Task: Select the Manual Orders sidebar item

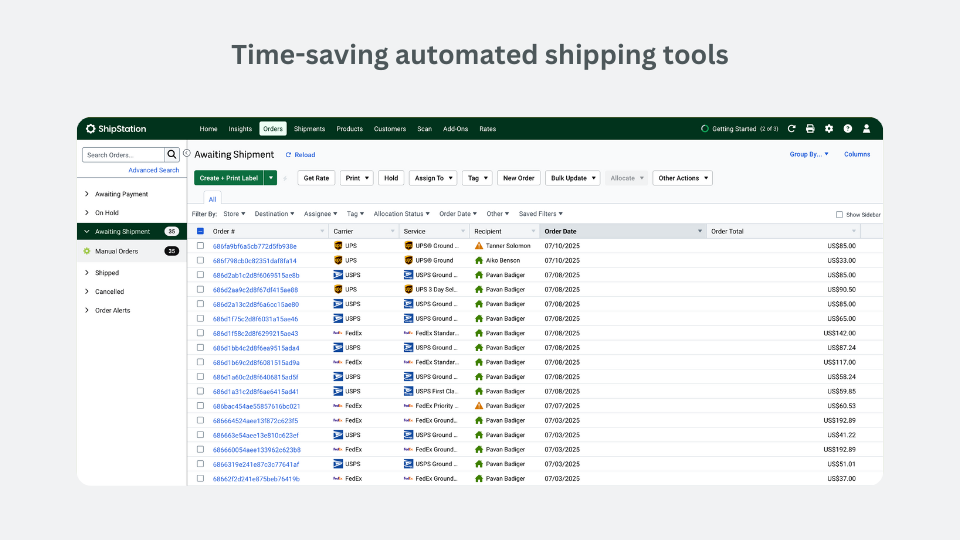Action: tap(132, 251)
